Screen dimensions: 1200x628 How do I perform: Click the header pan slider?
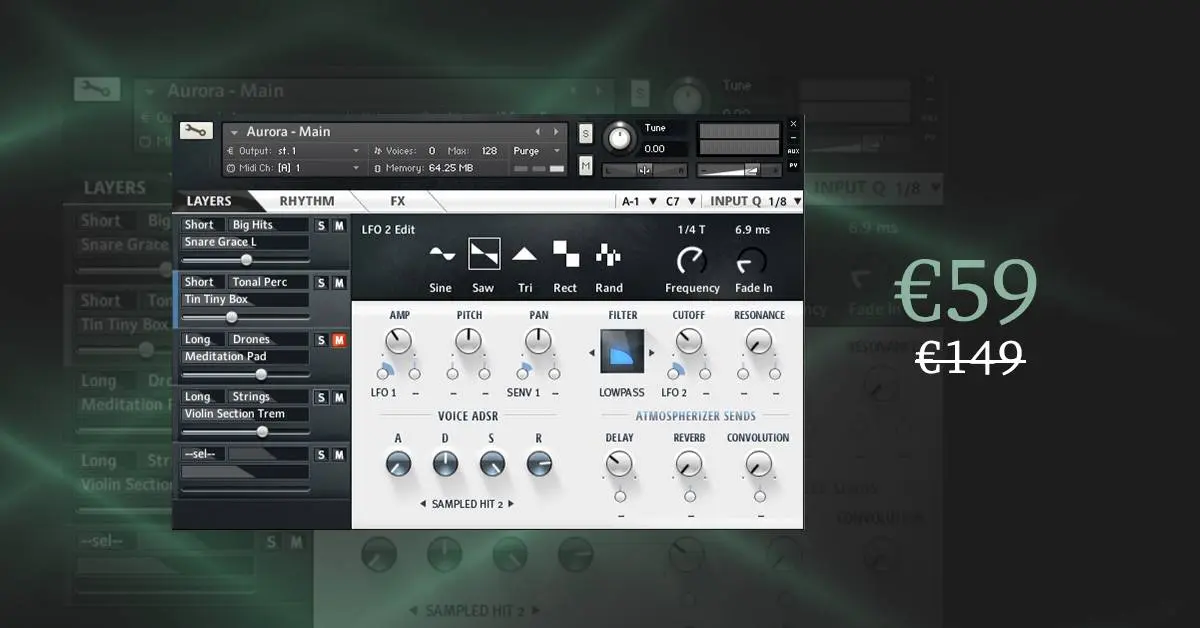click(x=644, y=170)
